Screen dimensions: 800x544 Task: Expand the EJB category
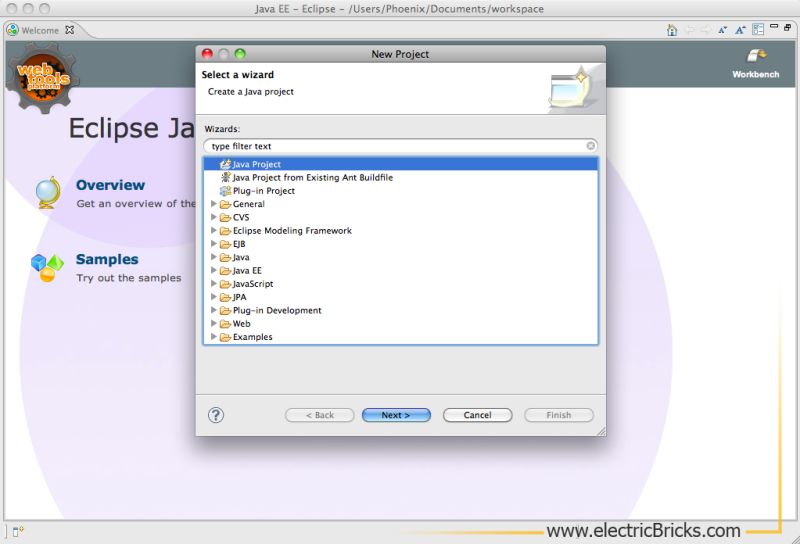[x=214, y=243]
